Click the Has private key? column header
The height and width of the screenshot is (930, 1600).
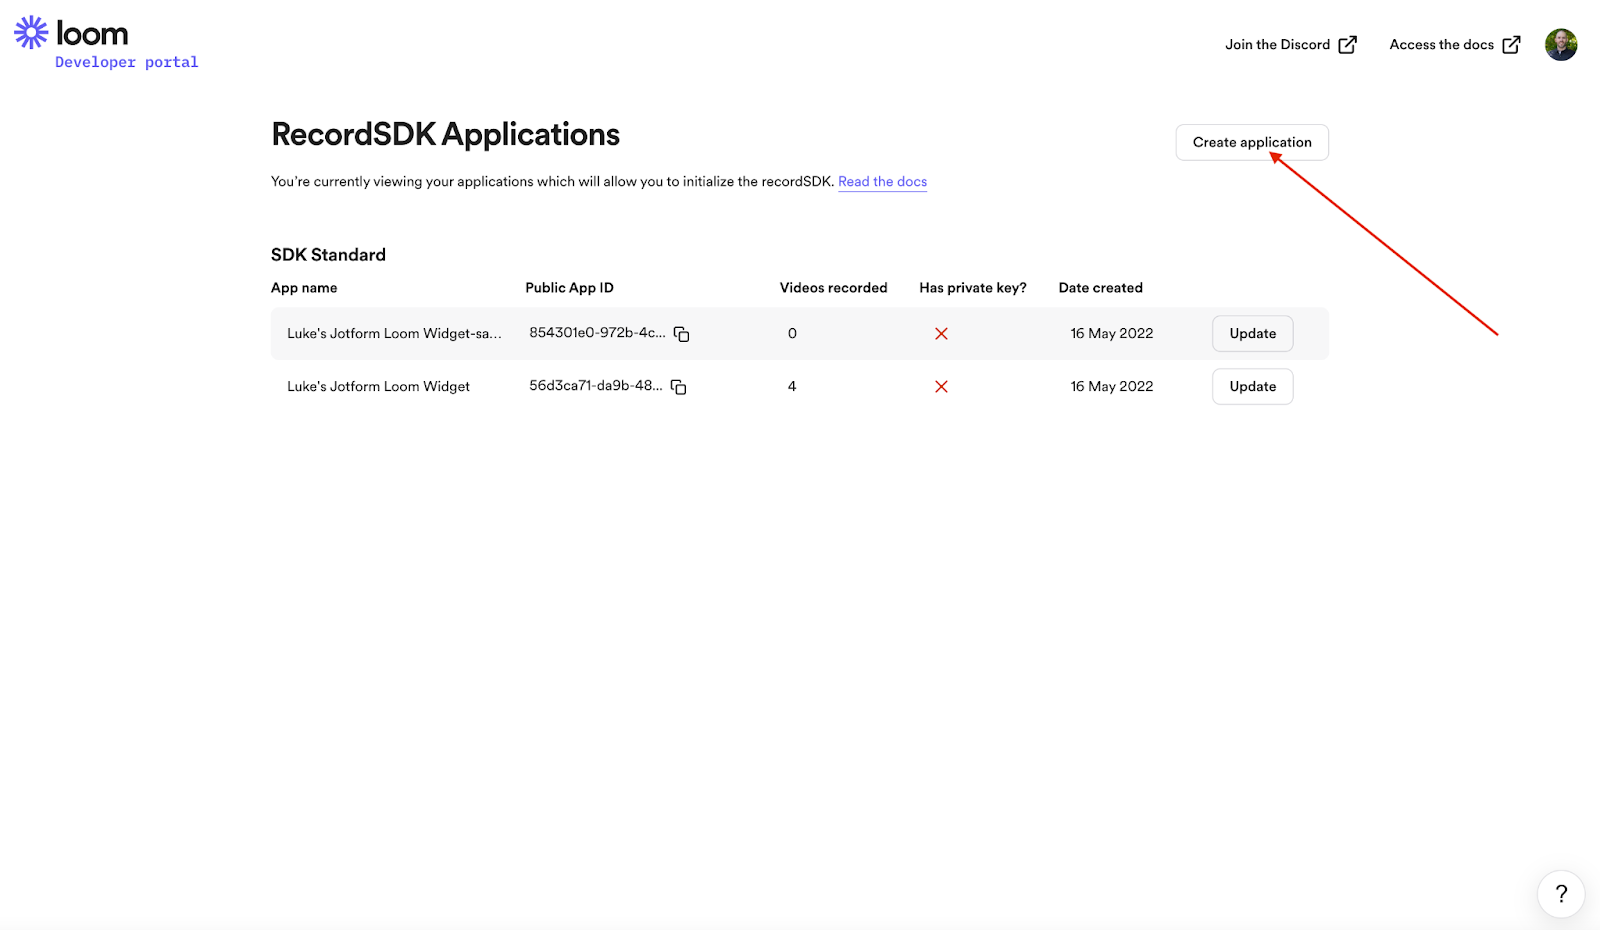click(973, 288)
